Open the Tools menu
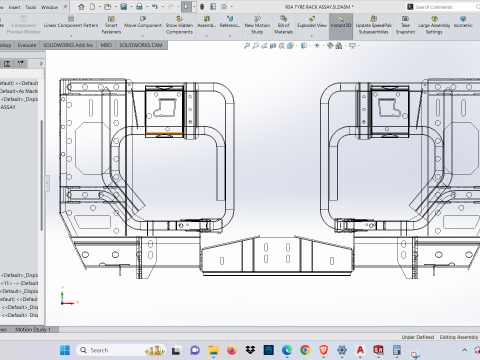The image size is (480, 360). coord(31,7)
